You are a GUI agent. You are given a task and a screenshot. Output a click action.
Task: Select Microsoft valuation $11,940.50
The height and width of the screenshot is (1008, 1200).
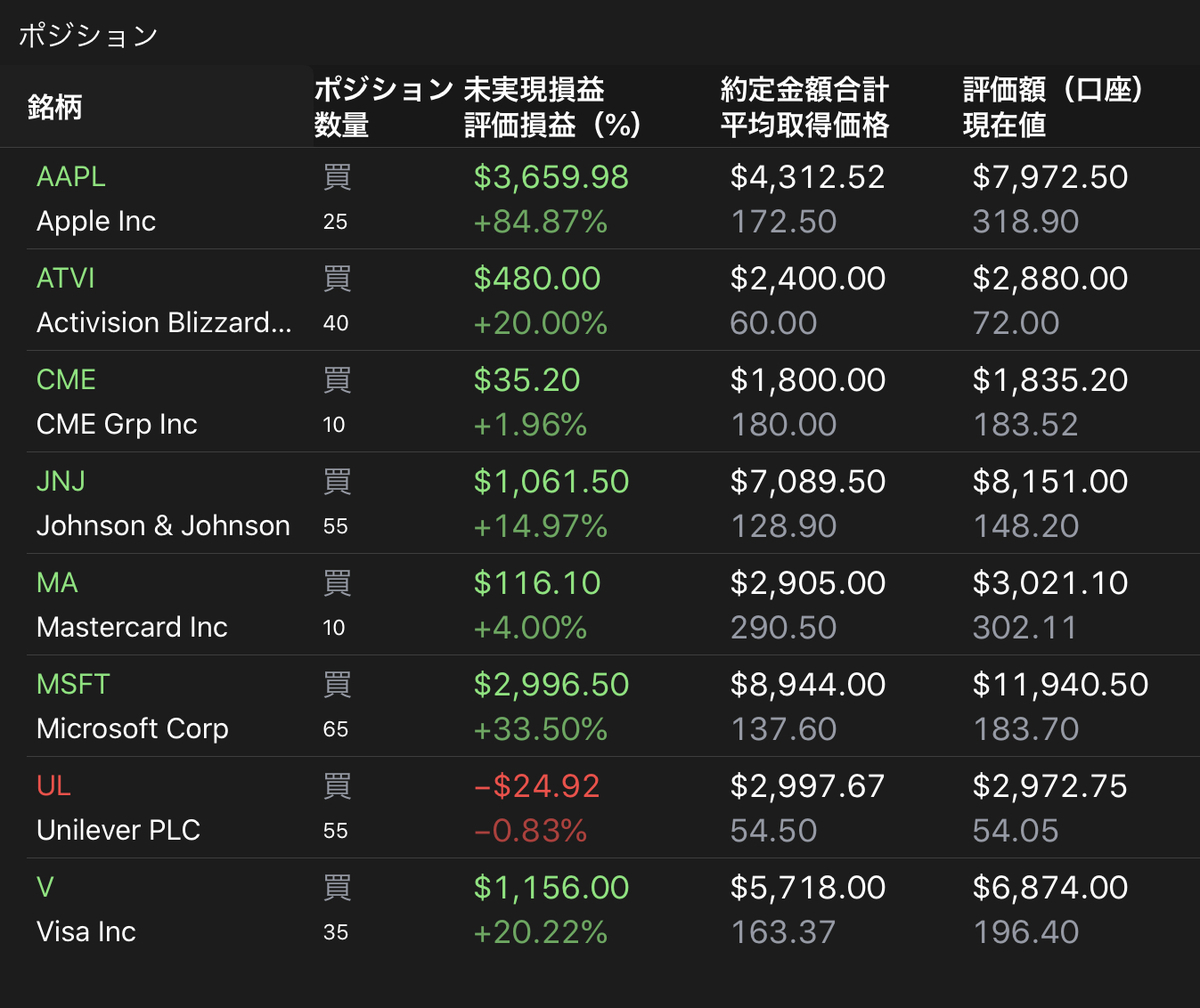click(x=1060, y=684)
